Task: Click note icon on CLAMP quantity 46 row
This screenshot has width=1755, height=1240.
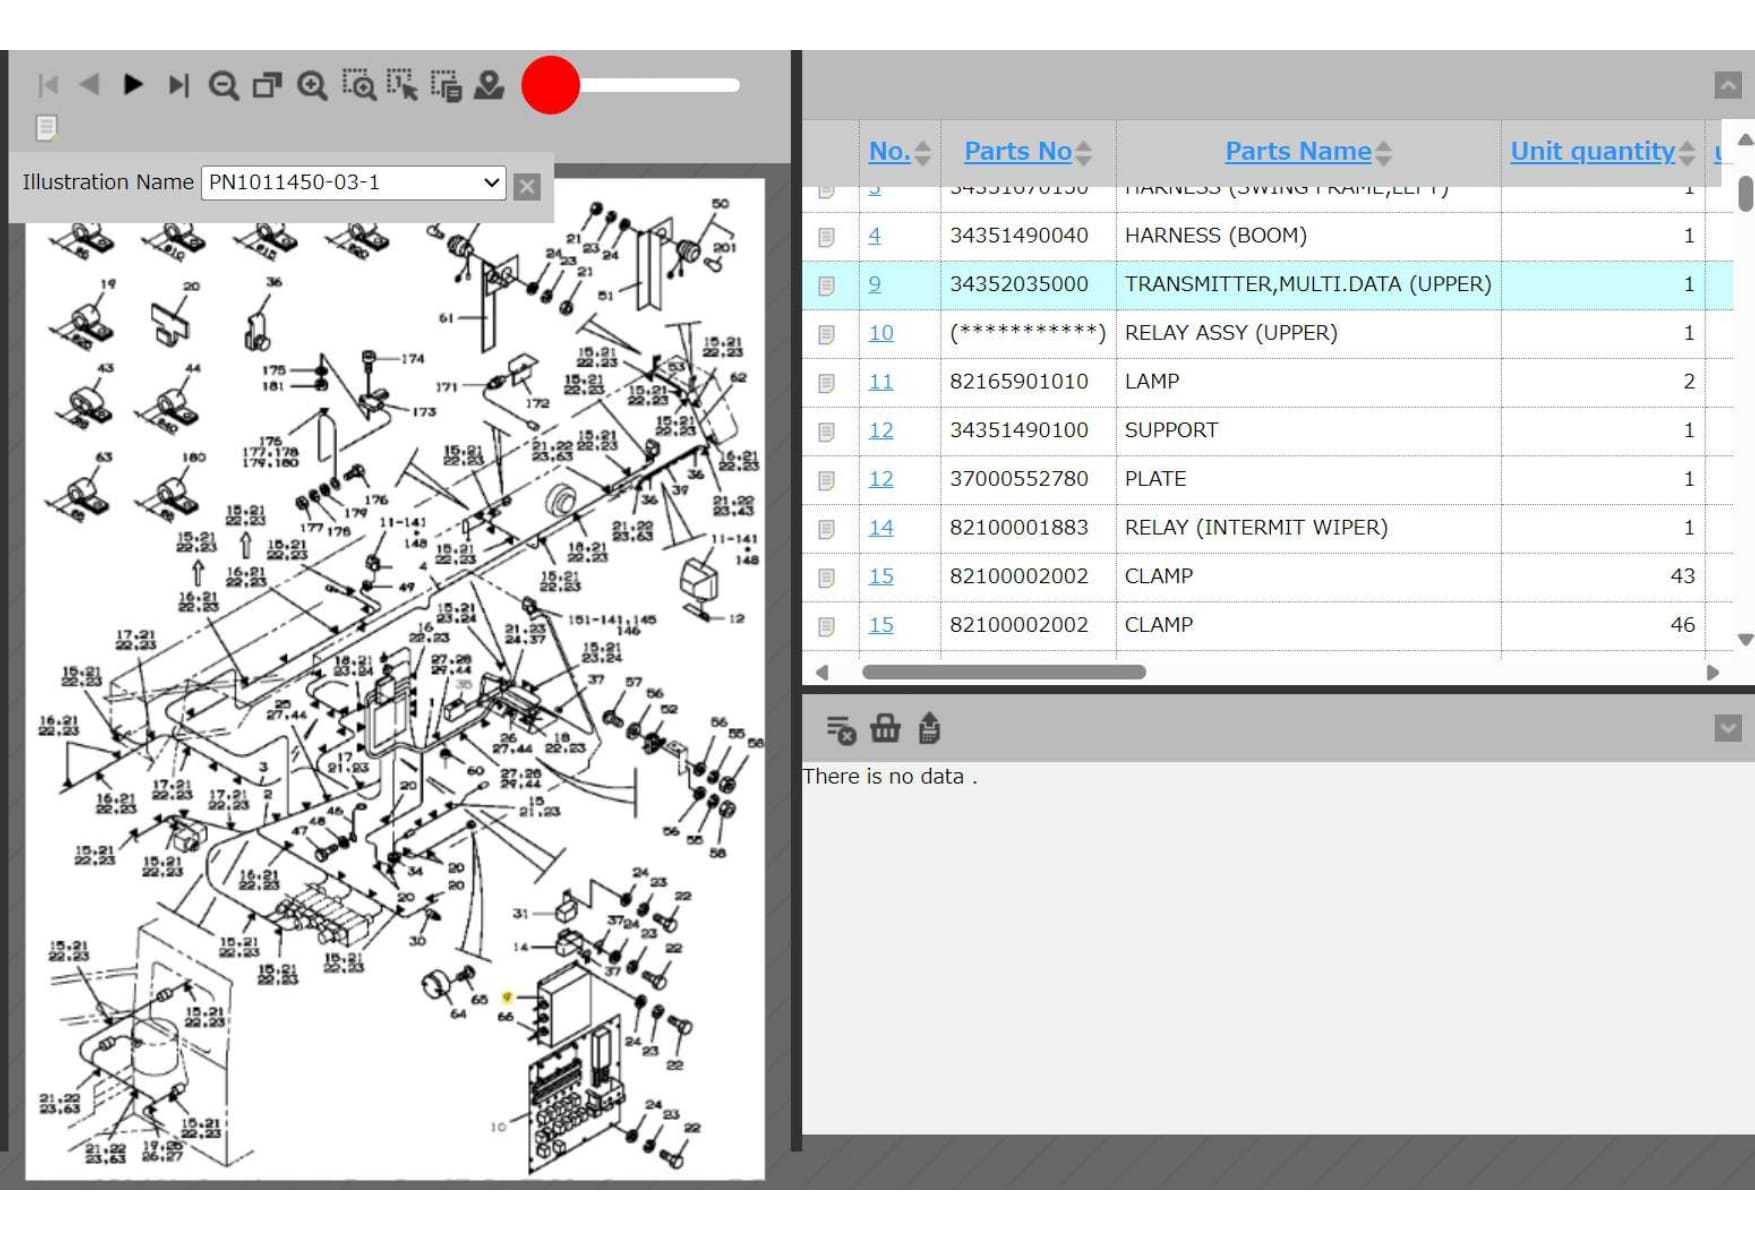Action: click(826, 627)
